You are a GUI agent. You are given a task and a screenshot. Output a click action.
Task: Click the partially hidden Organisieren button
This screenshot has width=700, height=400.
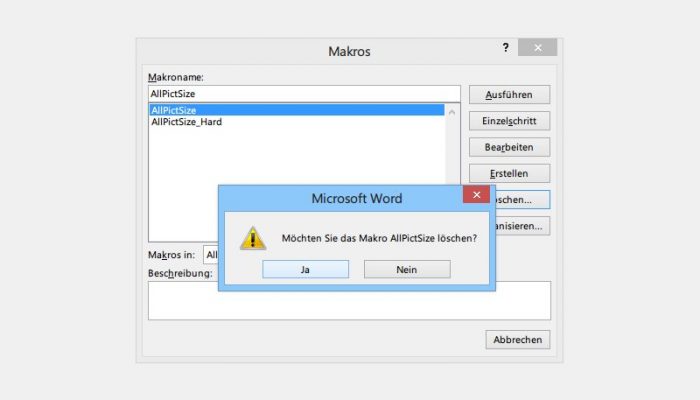523,226
